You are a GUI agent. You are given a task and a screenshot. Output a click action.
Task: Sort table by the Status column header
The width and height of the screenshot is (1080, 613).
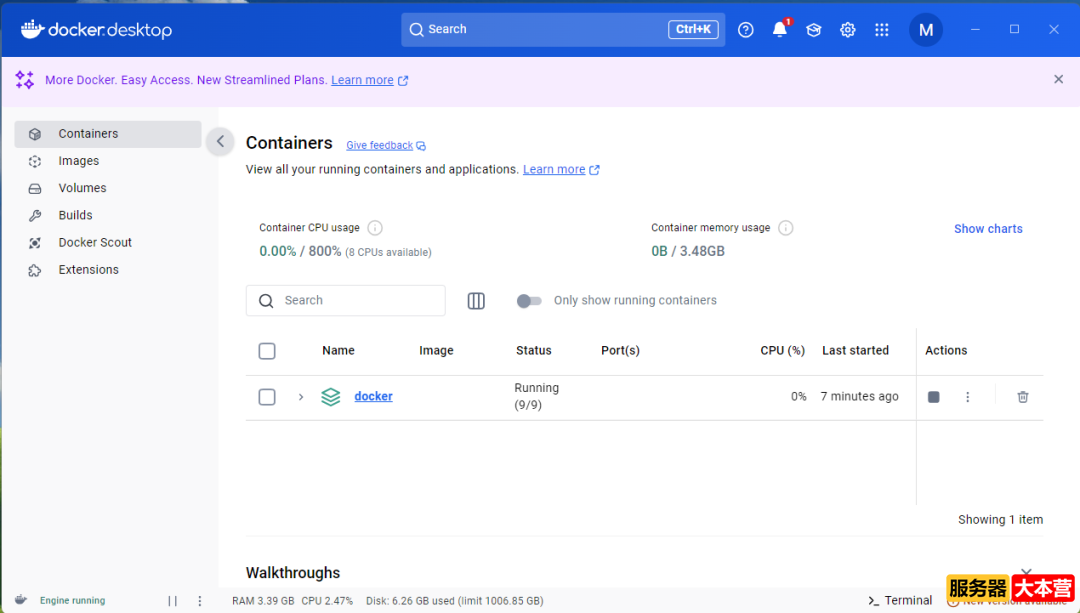click(534, 351)
